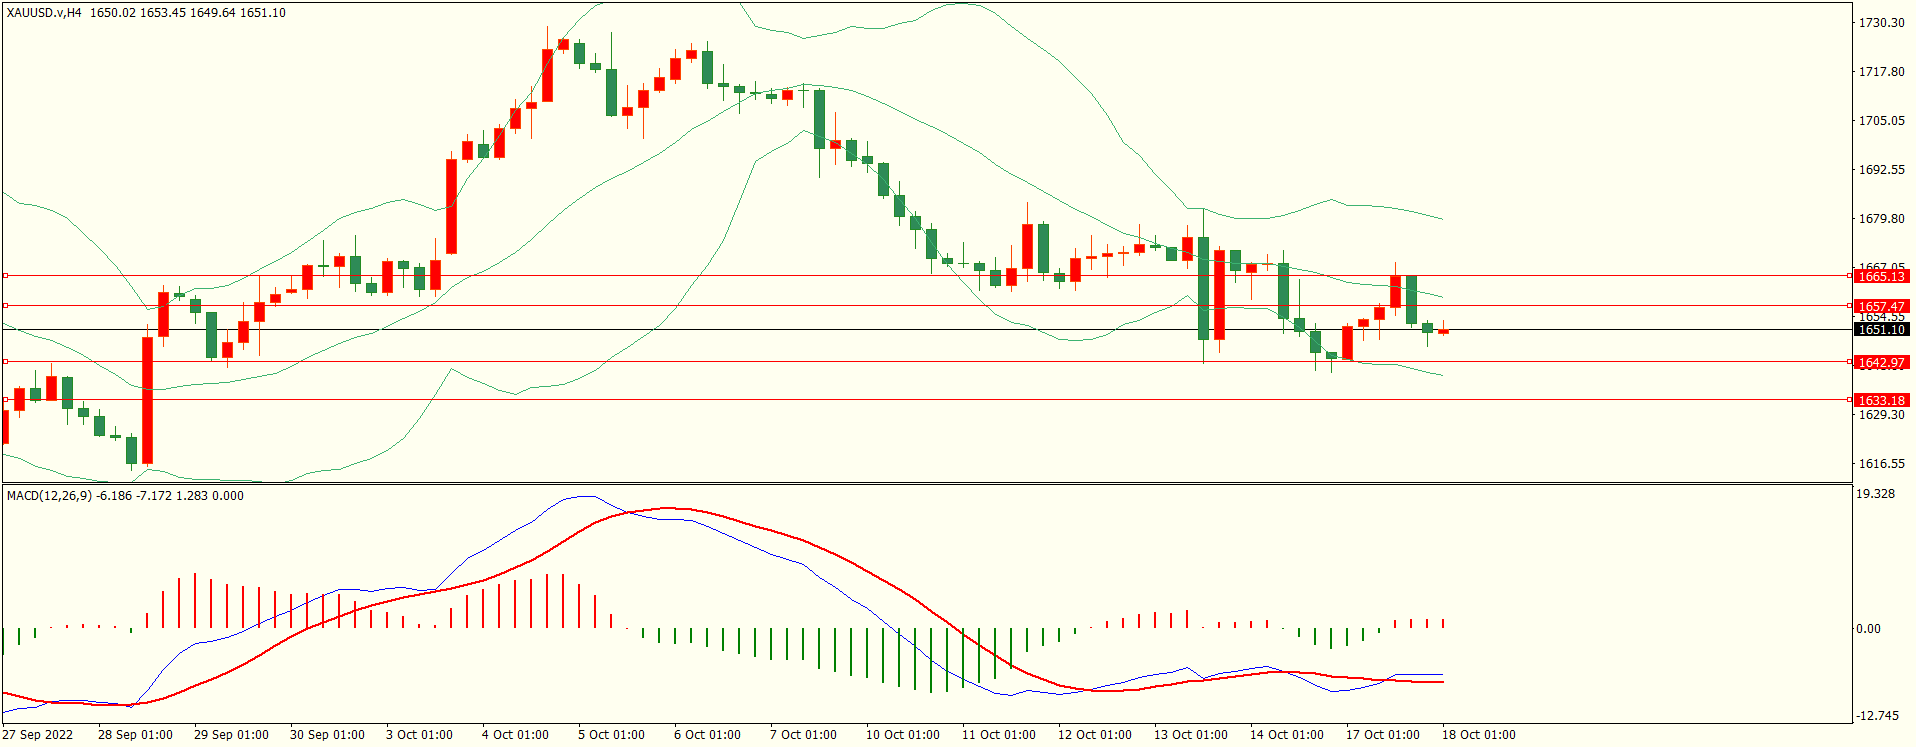The image size is (1916, 747).
Task: Click the 3 Oct 01:00 time label
Action: coord(419,734)
